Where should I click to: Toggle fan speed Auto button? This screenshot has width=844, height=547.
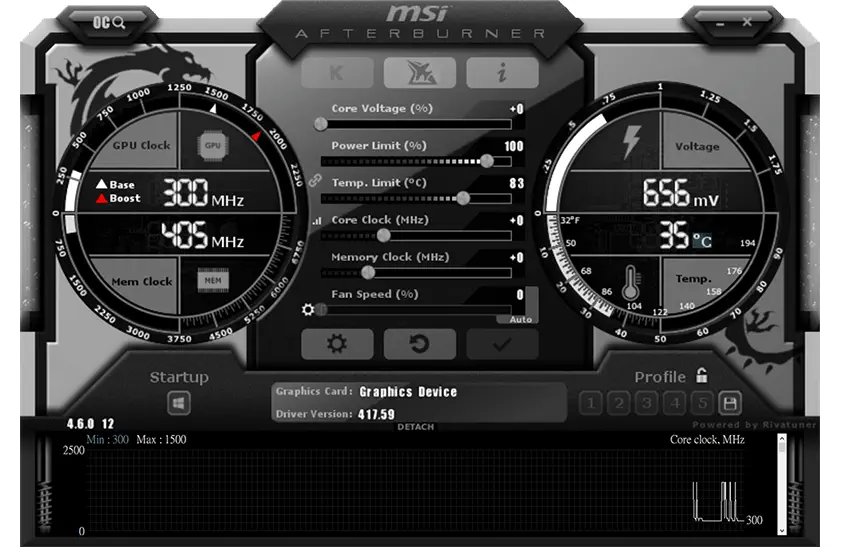[521, 319]
